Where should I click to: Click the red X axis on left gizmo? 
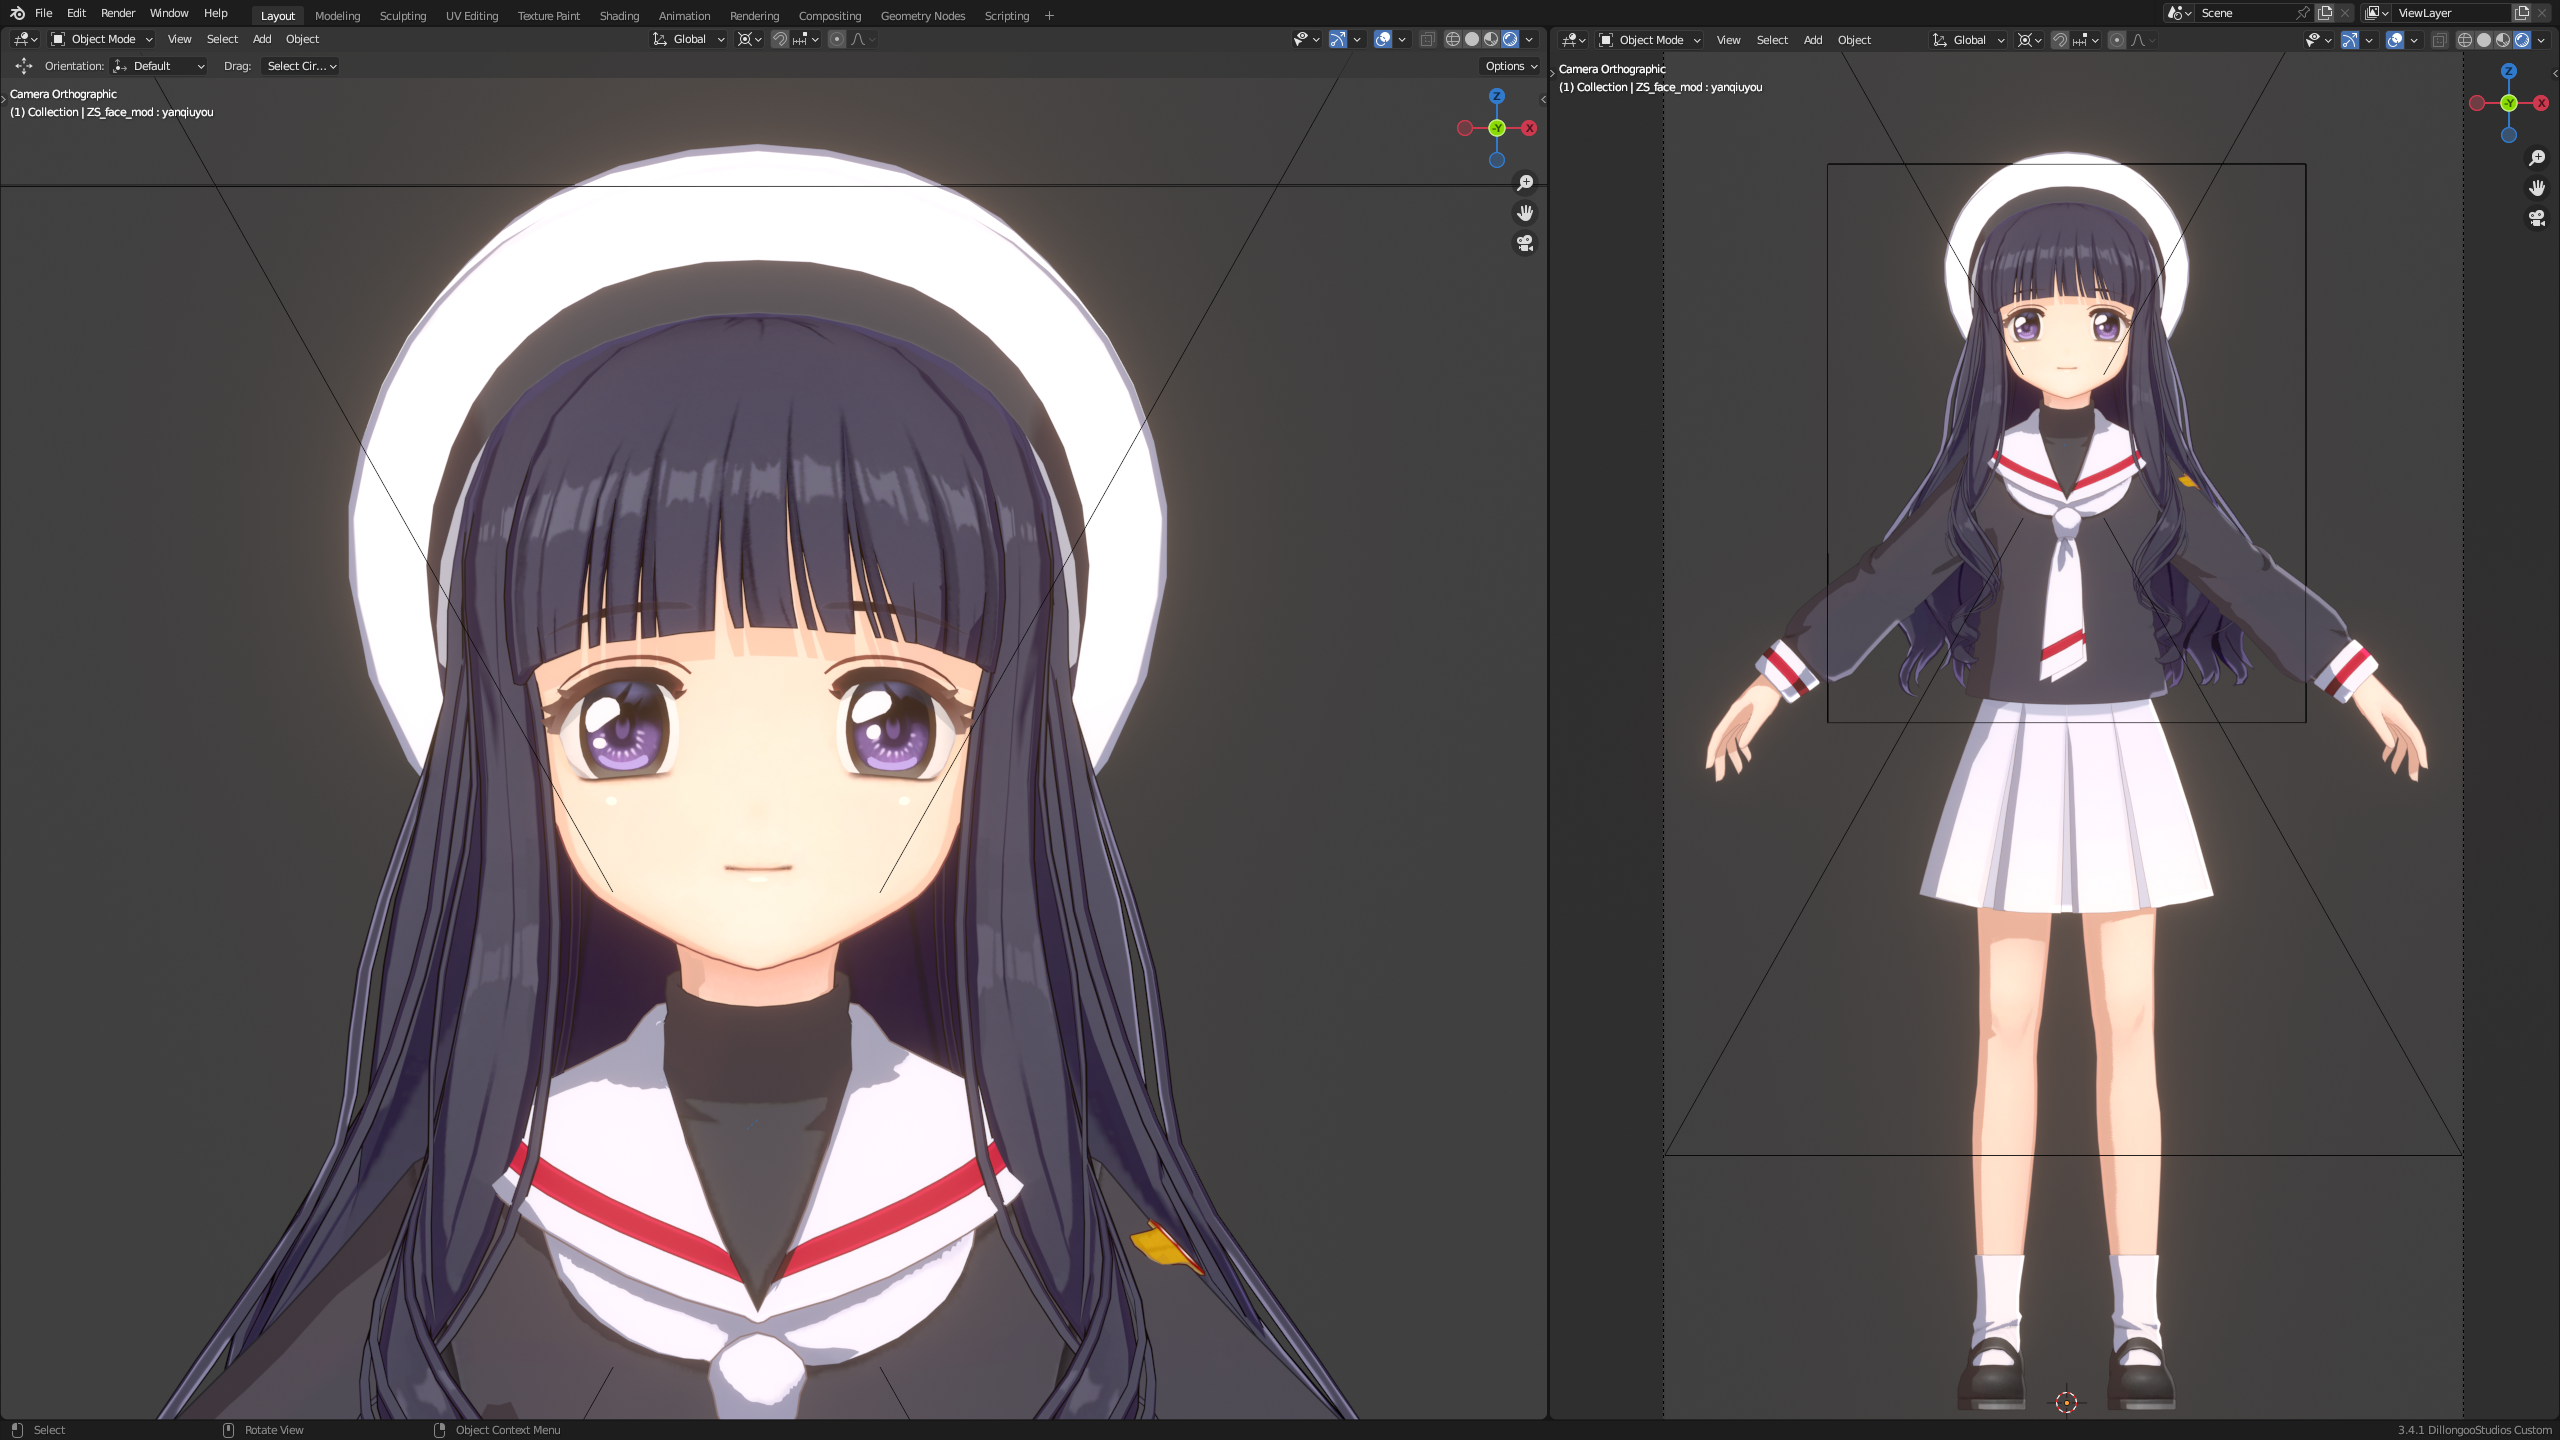click(1529, 128)
